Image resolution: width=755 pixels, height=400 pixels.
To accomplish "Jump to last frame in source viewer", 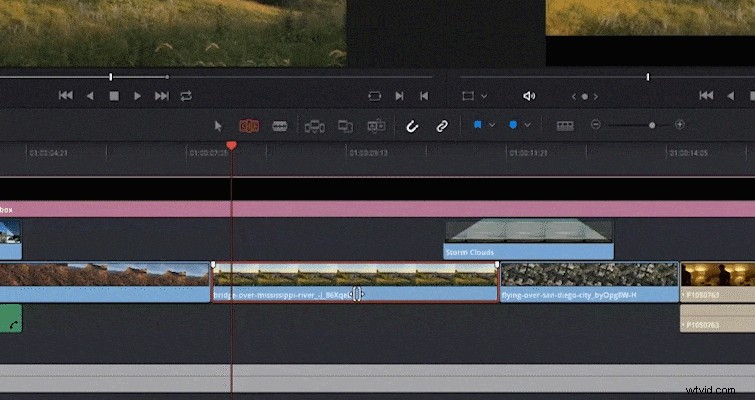I will tap(162, 96).
